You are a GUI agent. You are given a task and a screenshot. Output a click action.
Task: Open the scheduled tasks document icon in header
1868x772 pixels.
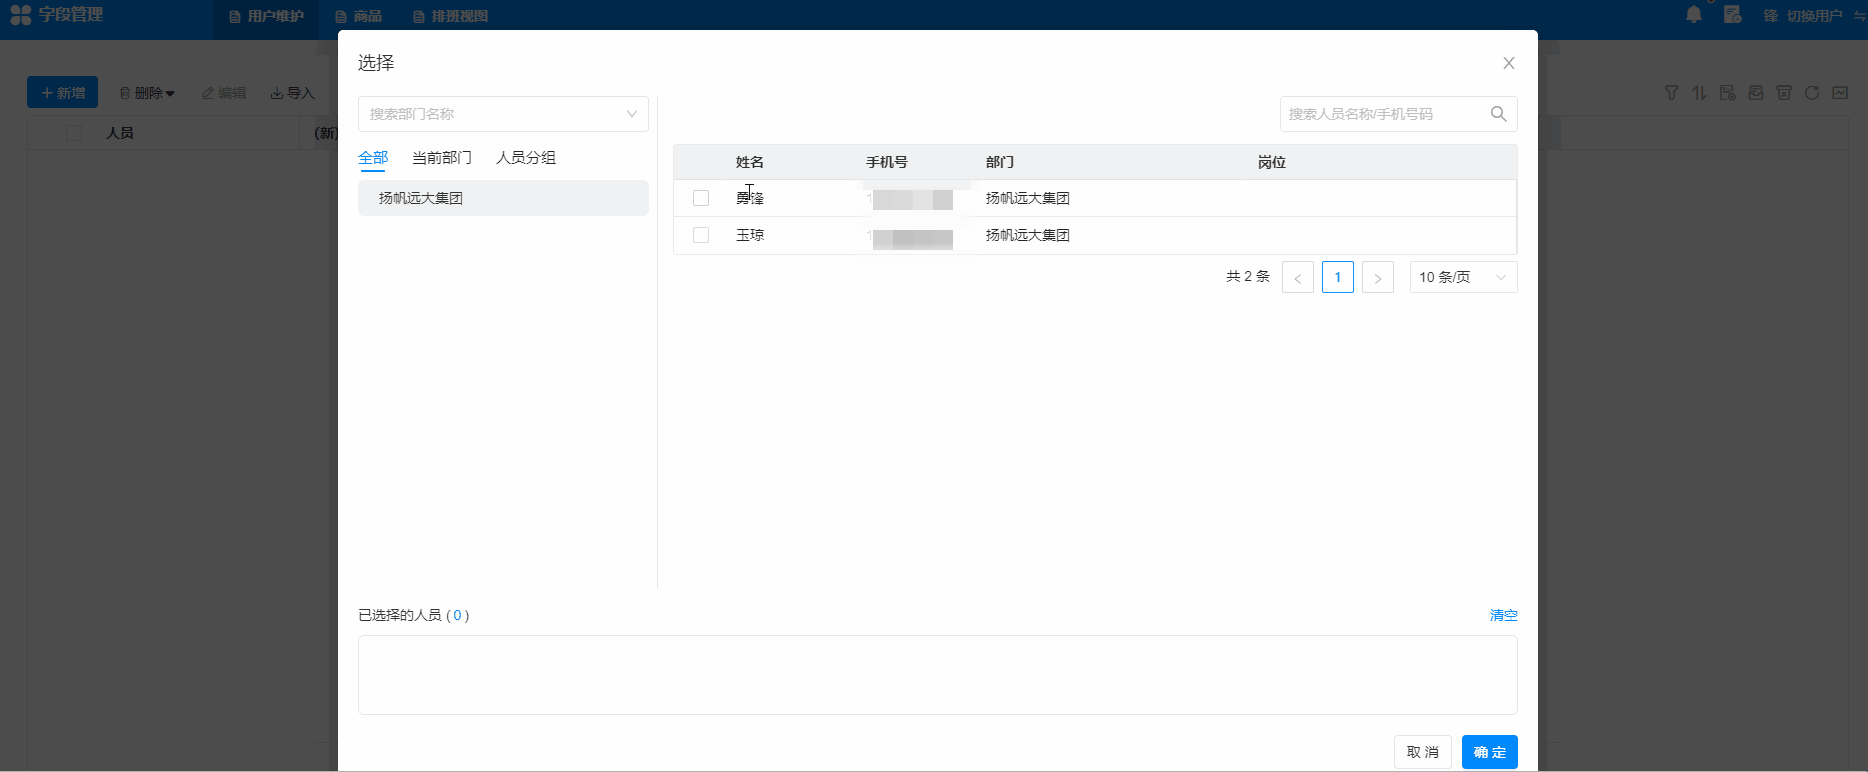(x=1733, y=15)
